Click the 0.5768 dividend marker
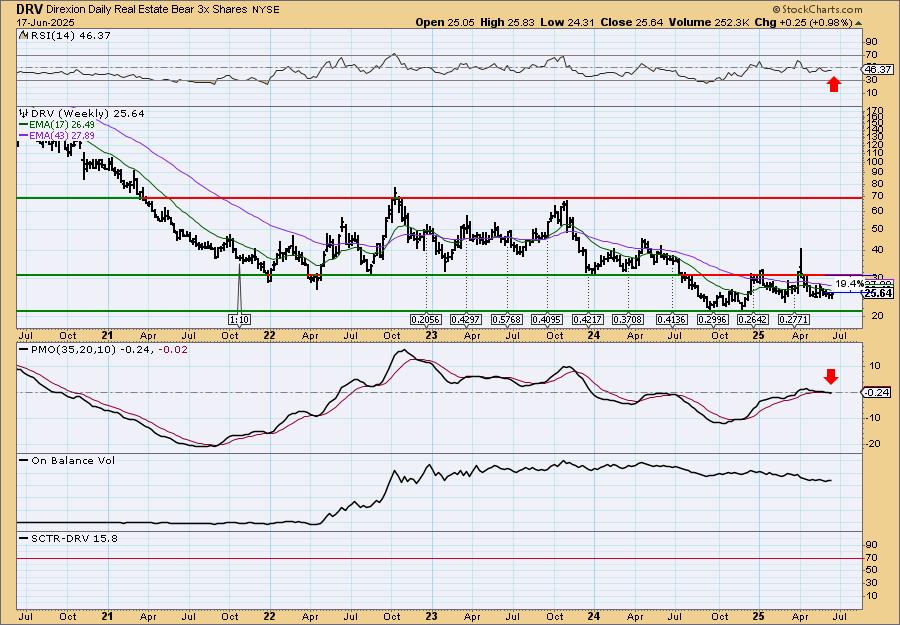 [x=507, y=319]
